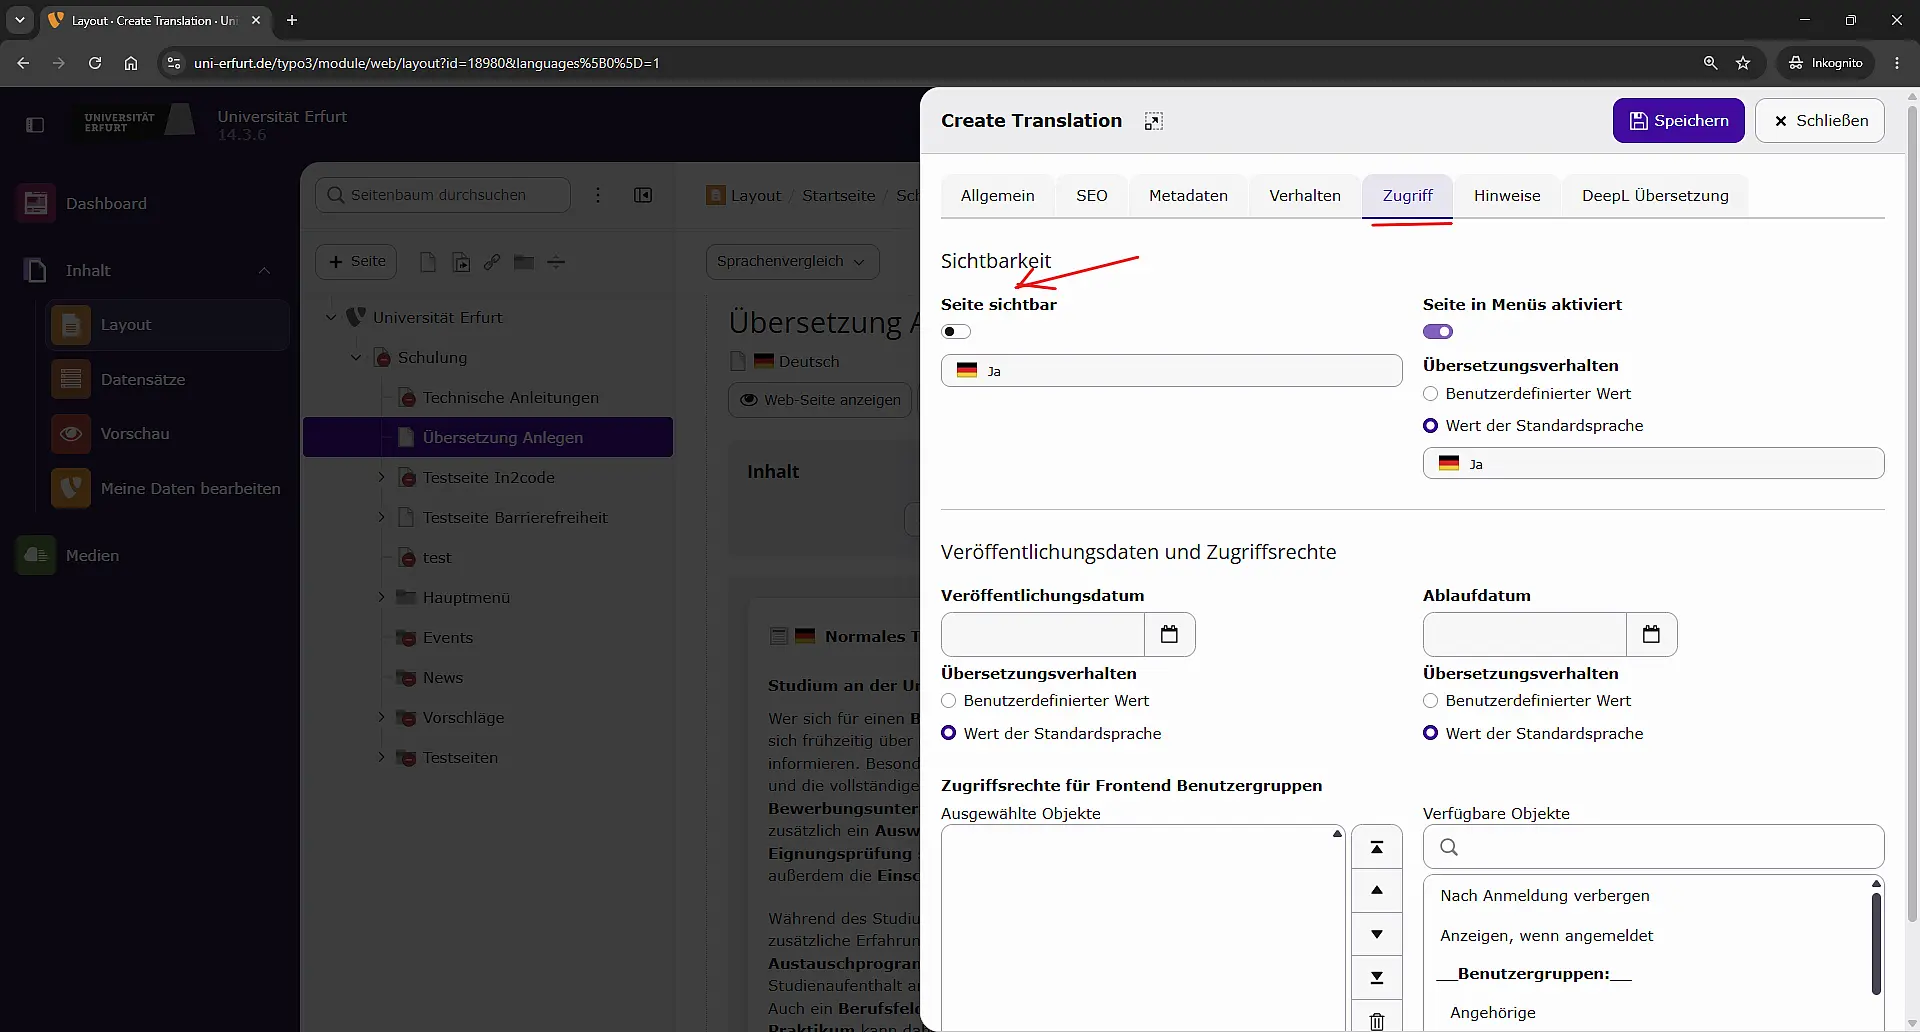This screenshot has height=1032, width=1920.
Task: Move selected object up one position
Action: [1376, 890]
